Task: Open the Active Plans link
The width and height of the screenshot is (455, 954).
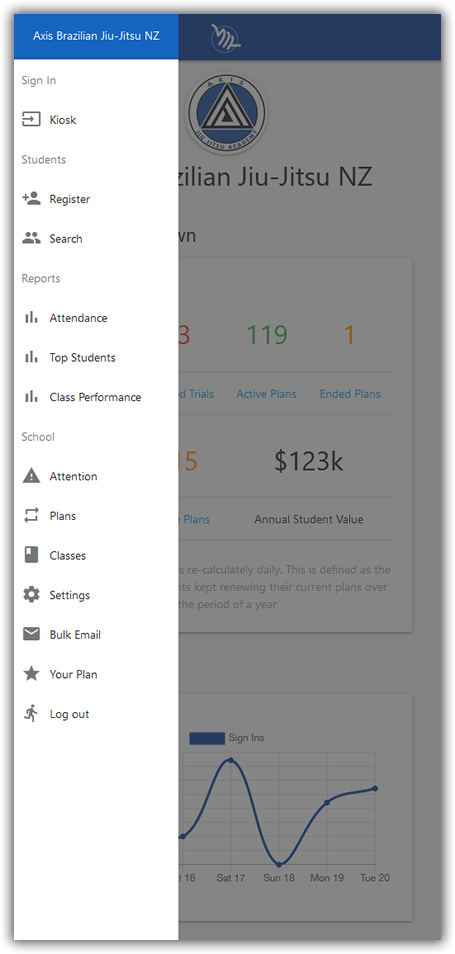Action: [266, 394]
